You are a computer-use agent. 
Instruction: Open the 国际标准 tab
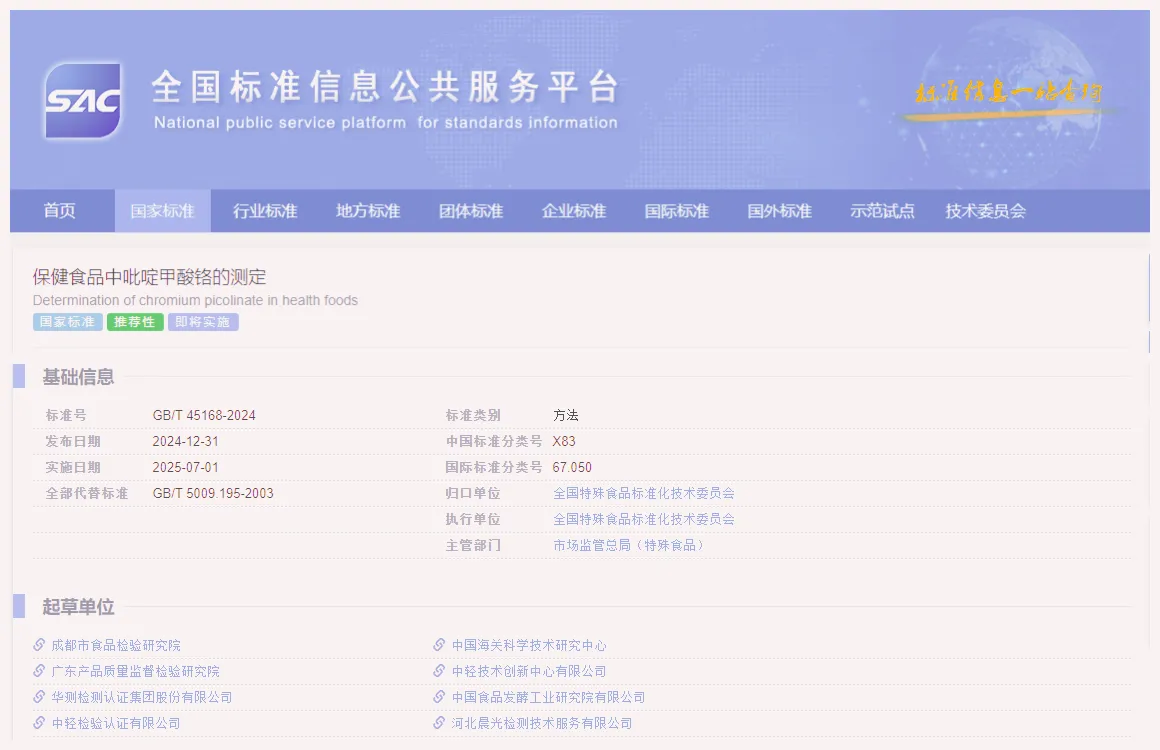676,211
